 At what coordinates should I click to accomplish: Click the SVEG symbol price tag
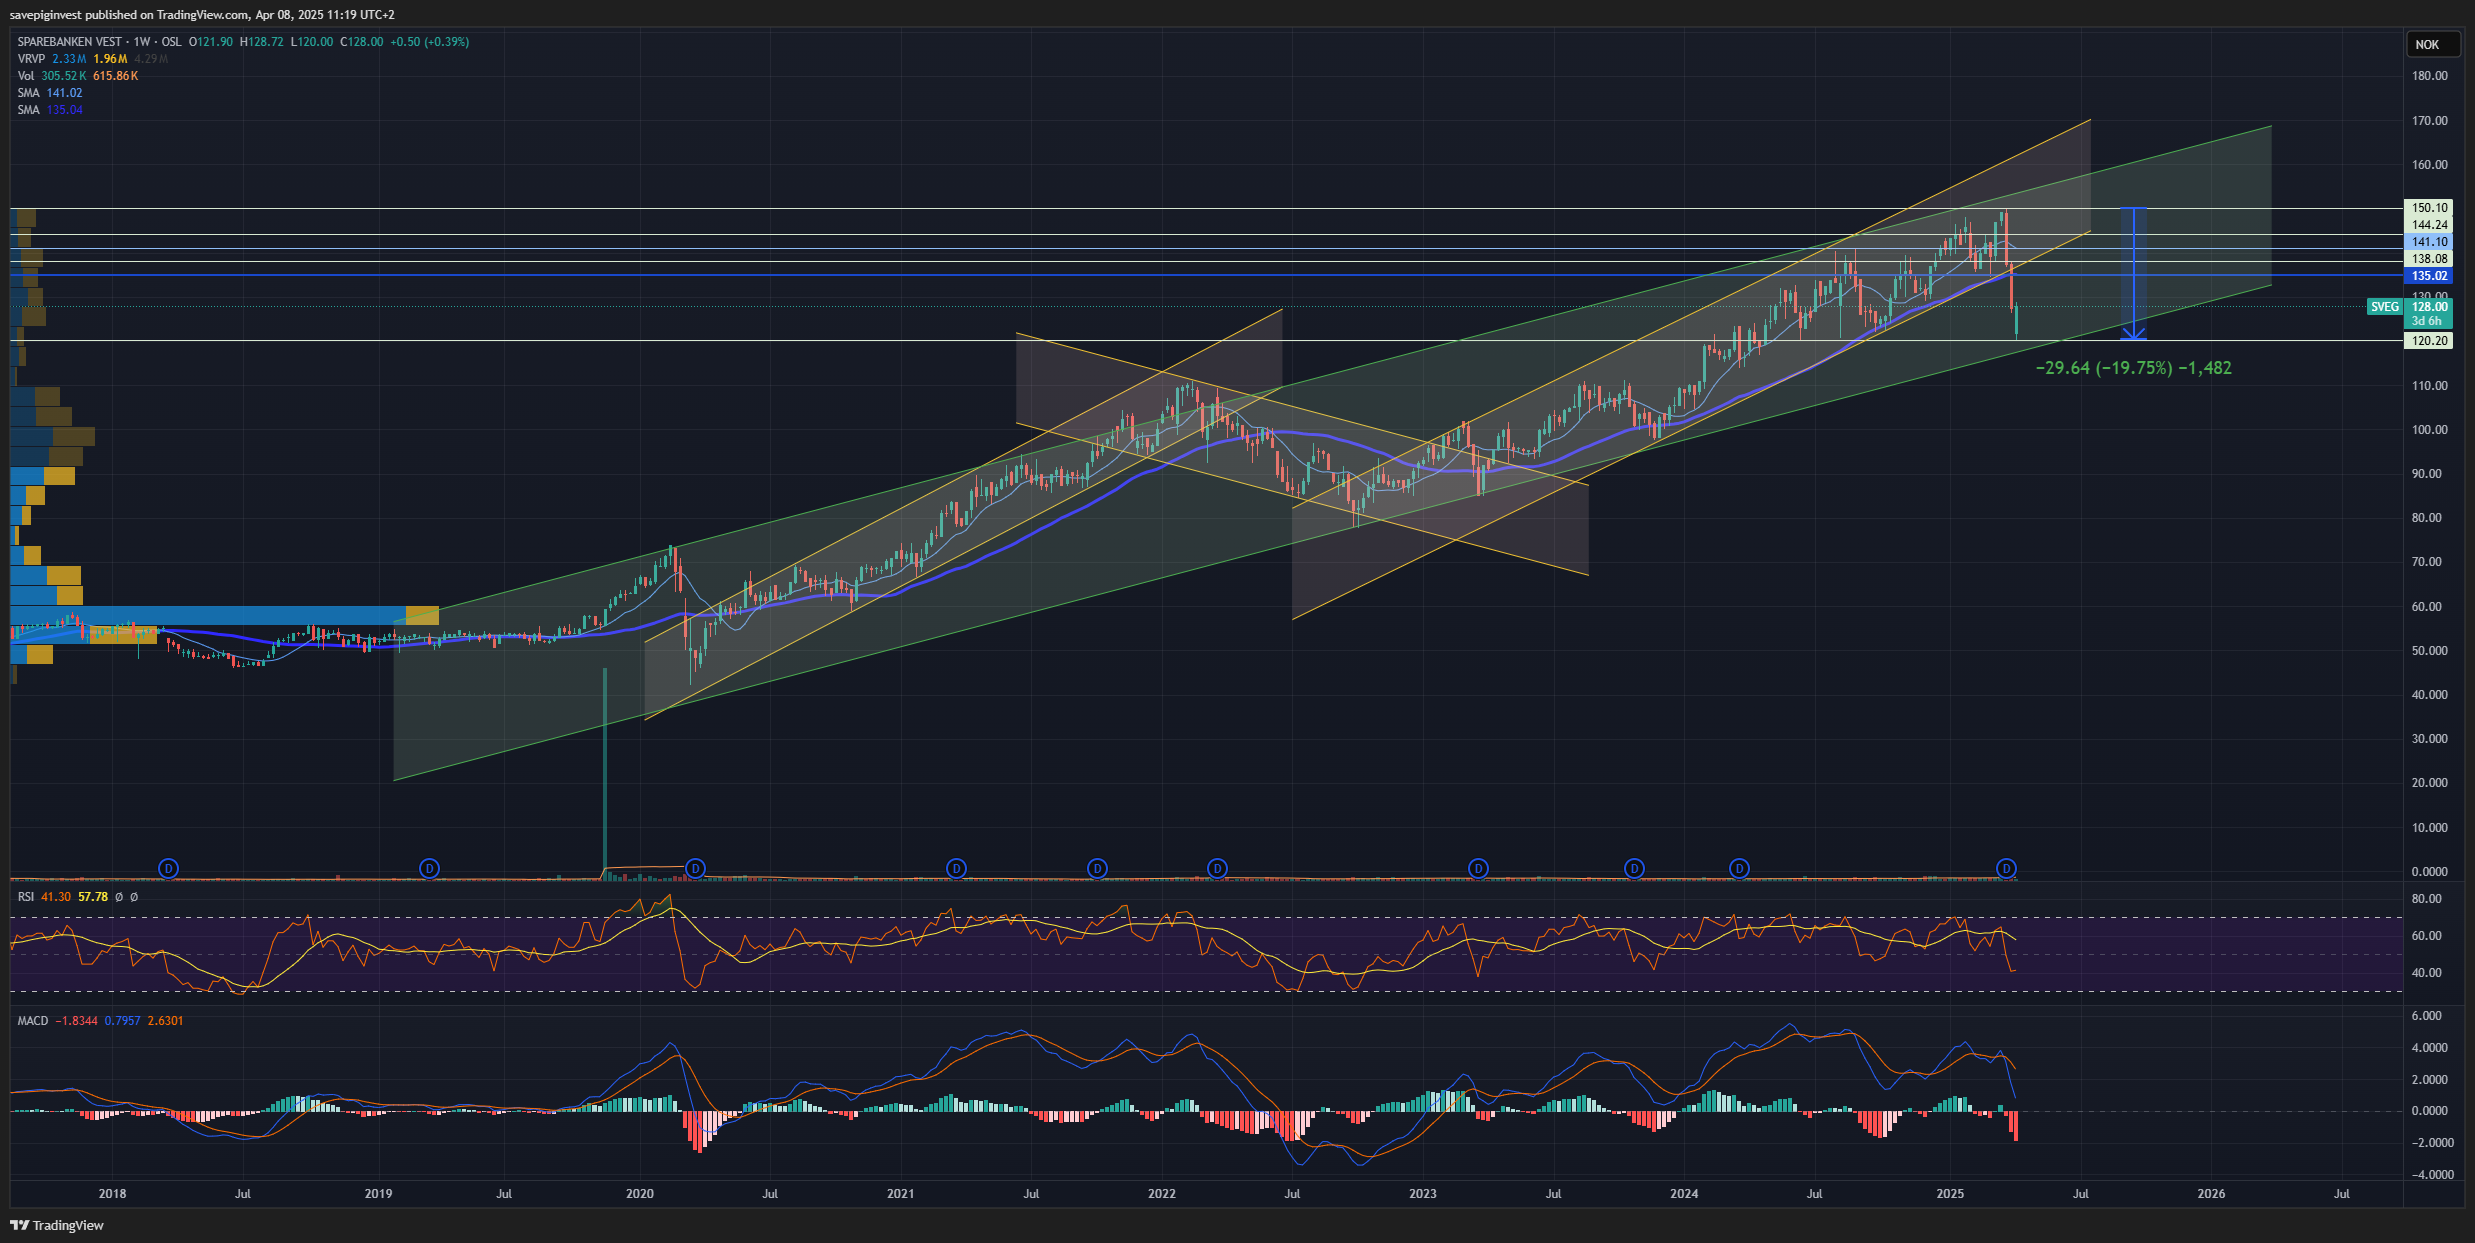(2384, 307)
